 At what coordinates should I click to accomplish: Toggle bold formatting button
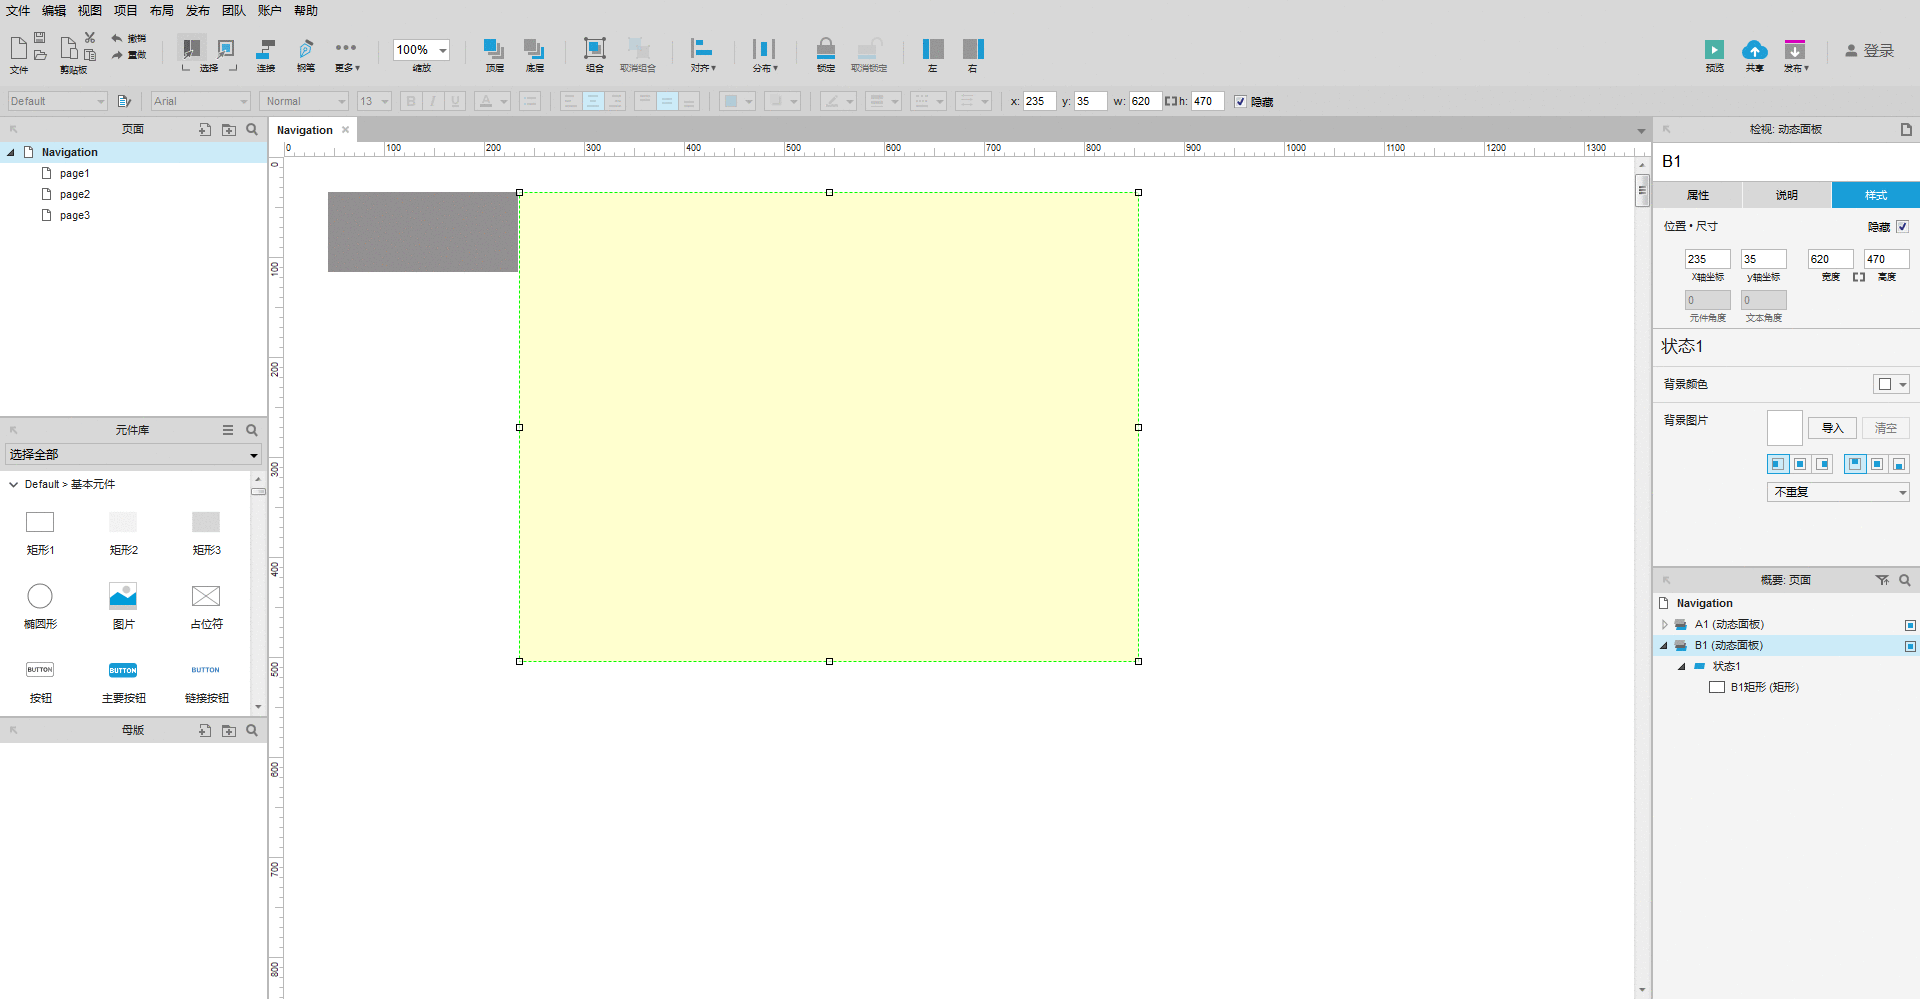coord(410,101)
